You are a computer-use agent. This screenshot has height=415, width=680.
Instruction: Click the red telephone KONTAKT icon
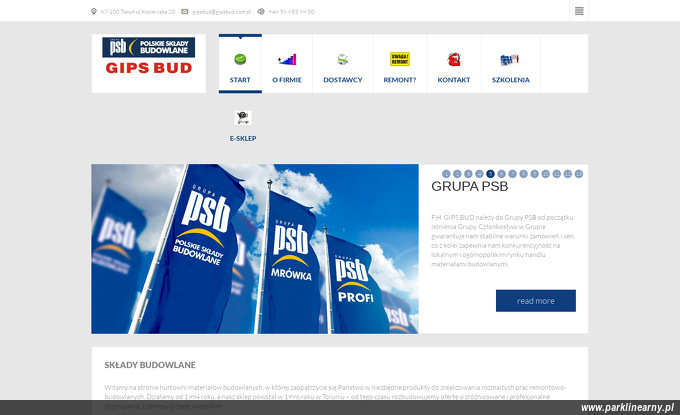click(454, 59)
